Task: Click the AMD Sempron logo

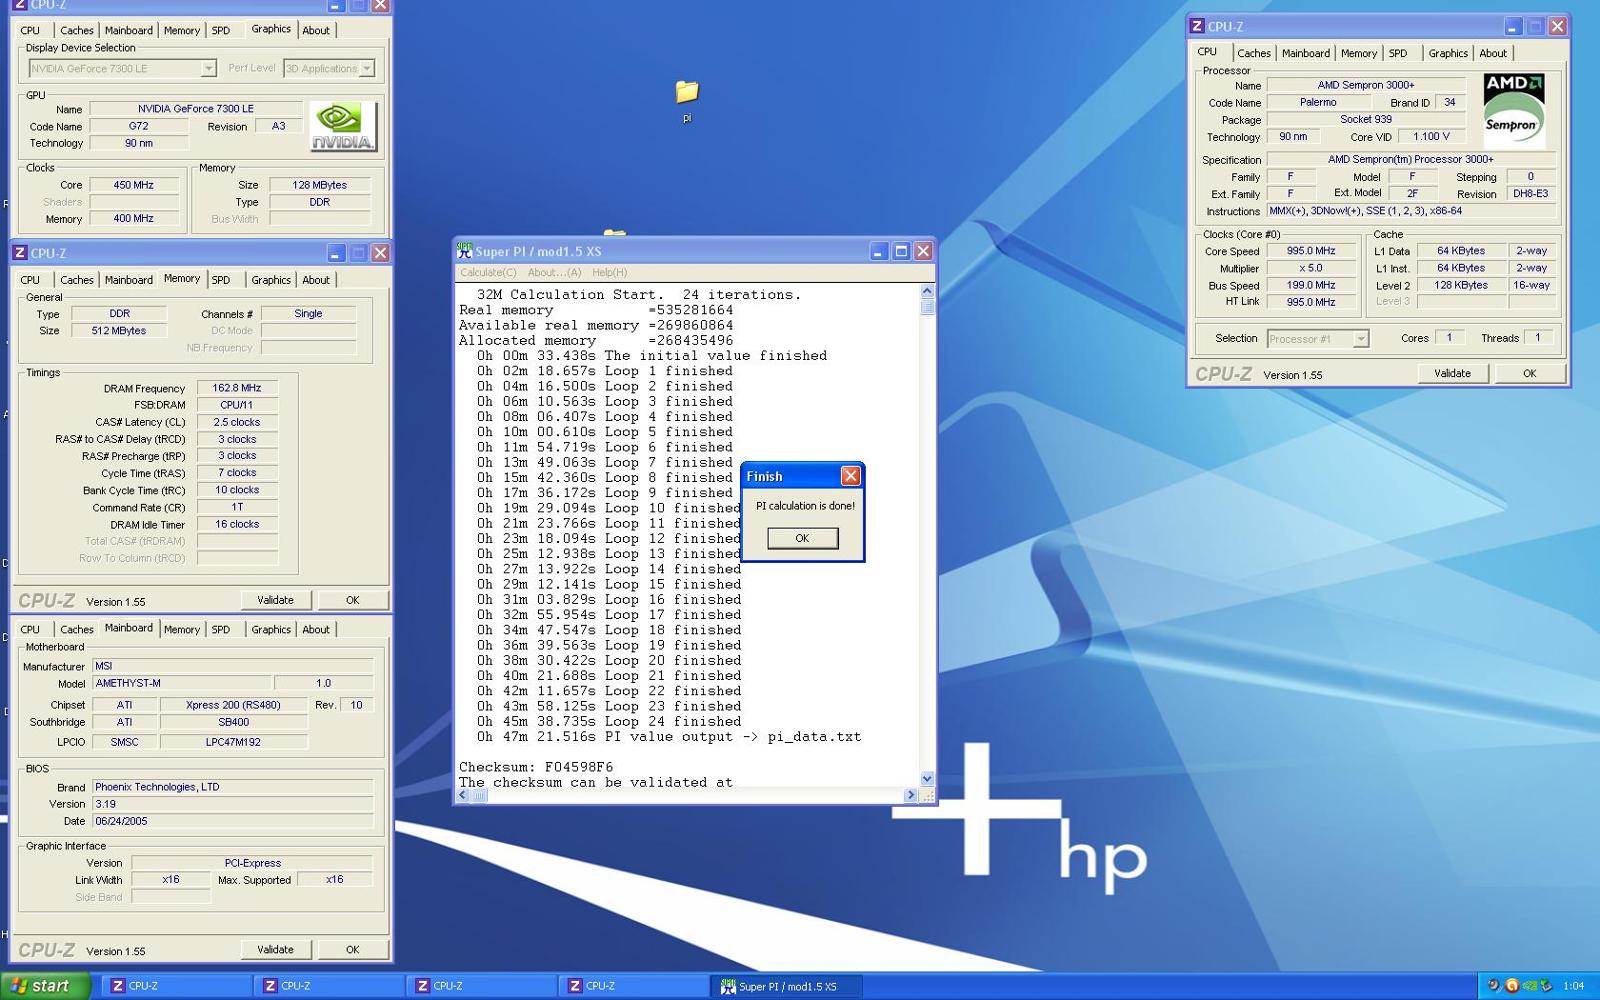Action: pyautogui.click(x=1514, y=110)
